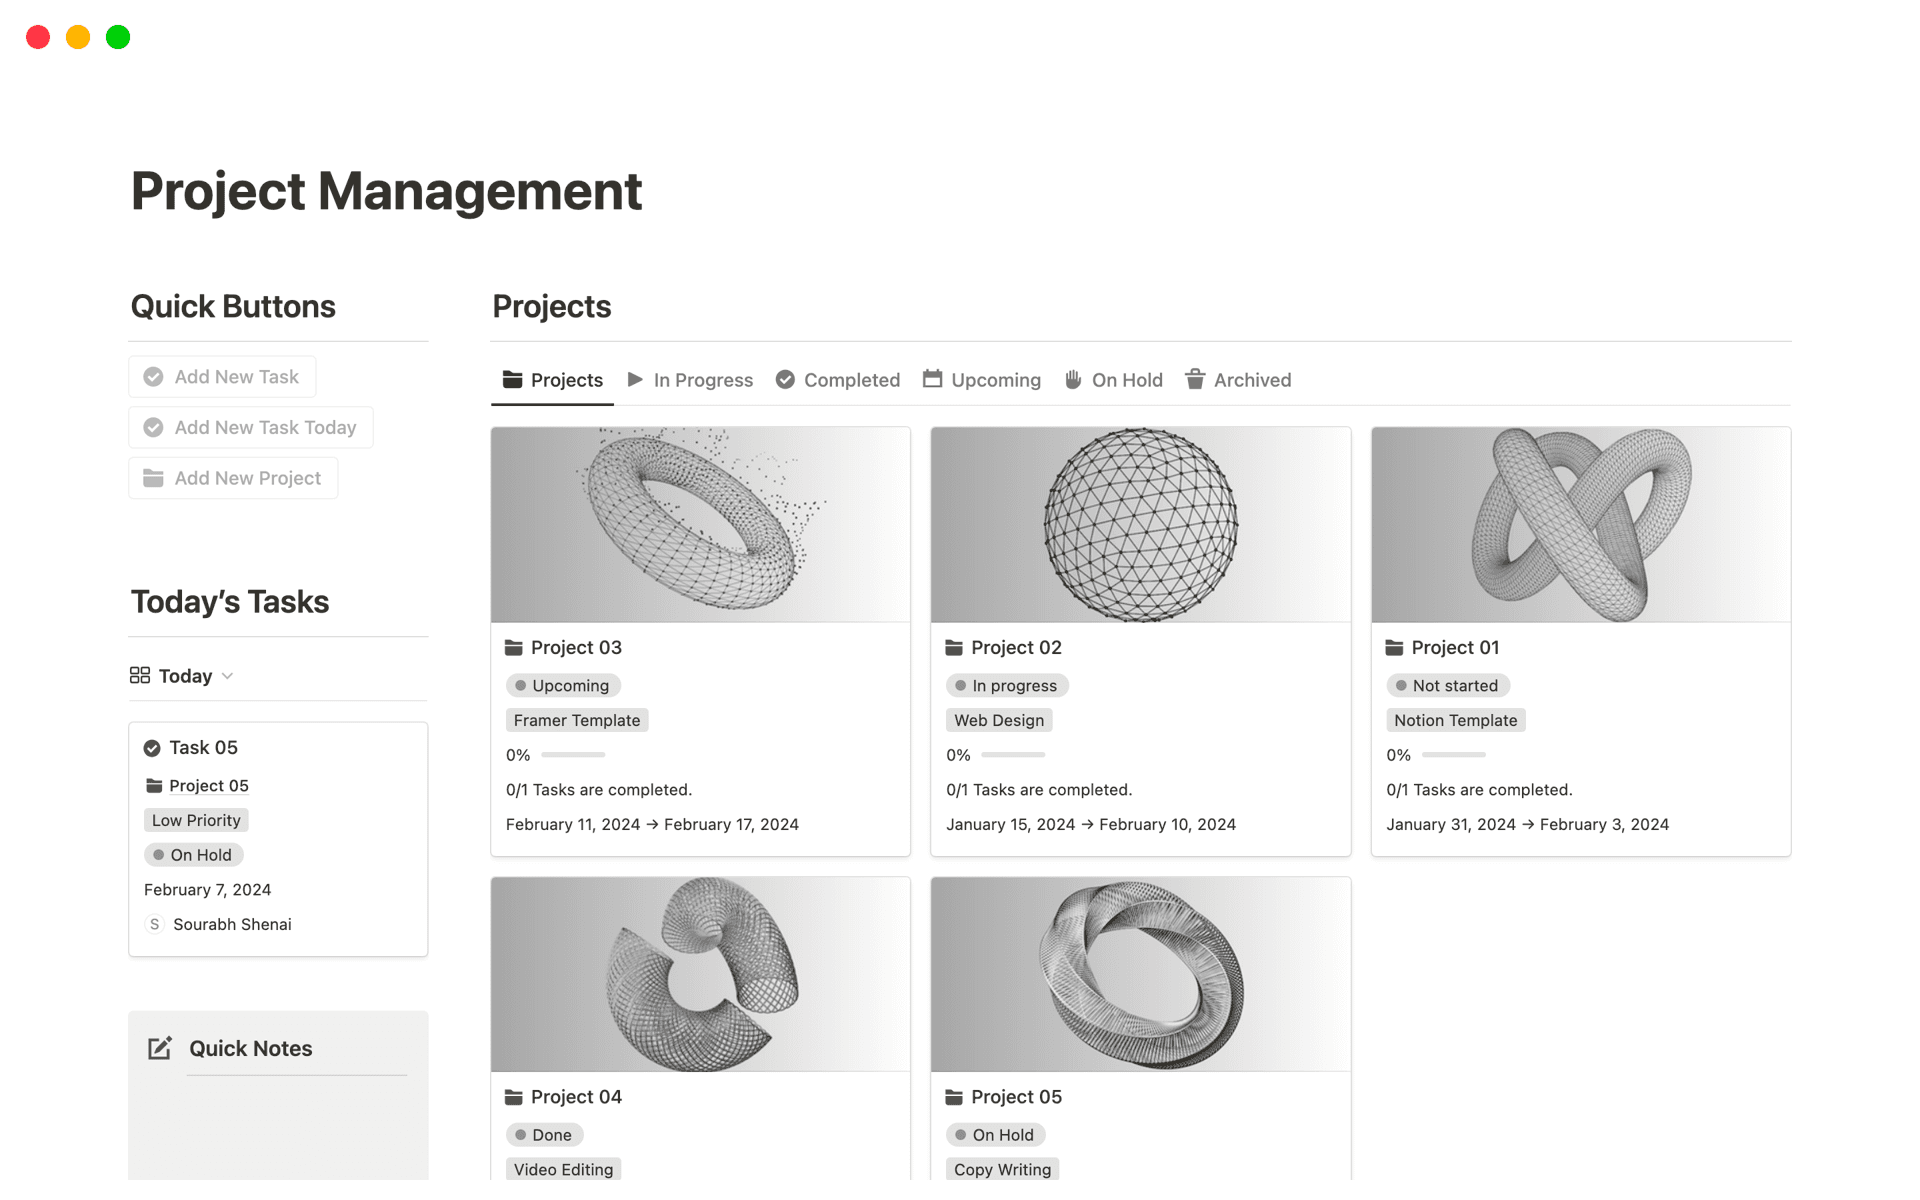The height and width of the screenshot is (1200, 1920).
Task: Click the folder icon next to Project 03
Action: point(513,647)
